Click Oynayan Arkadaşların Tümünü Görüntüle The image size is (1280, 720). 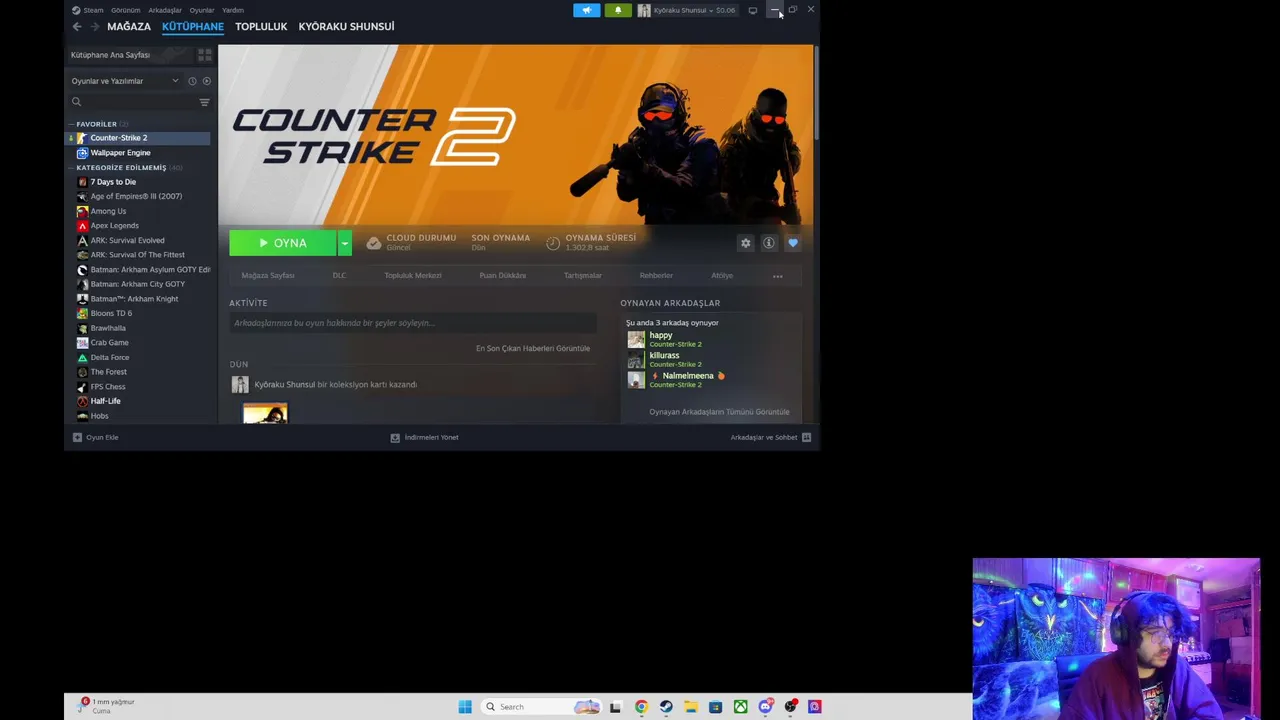point(719,412)
